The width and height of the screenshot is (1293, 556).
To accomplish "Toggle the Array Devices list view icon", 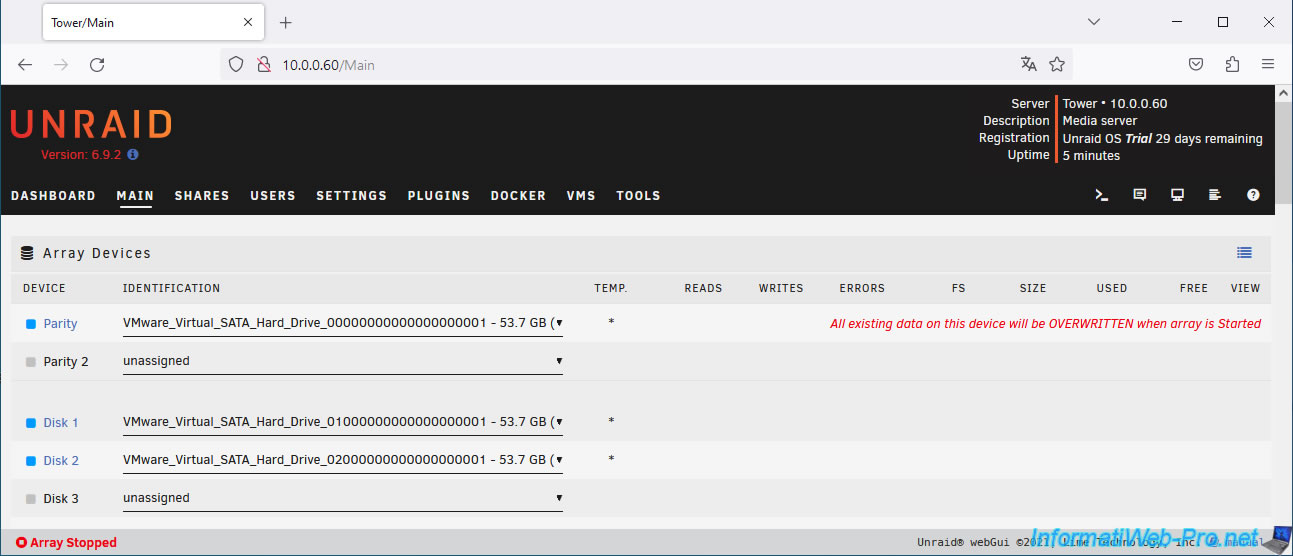I will pos(1244,253).
